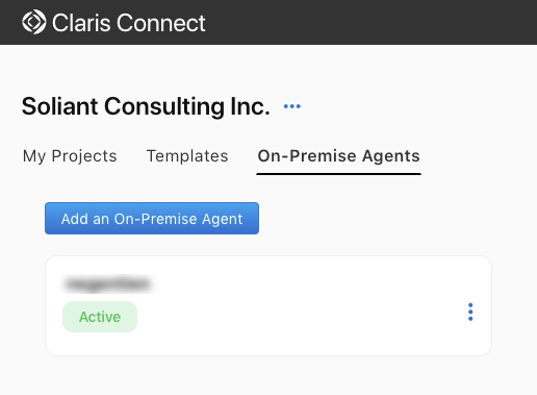Click the Soliant Consulting Inc. team heading
Viewport: 537px width, 395px height.
pyautogui.click(x=146, y=107)
